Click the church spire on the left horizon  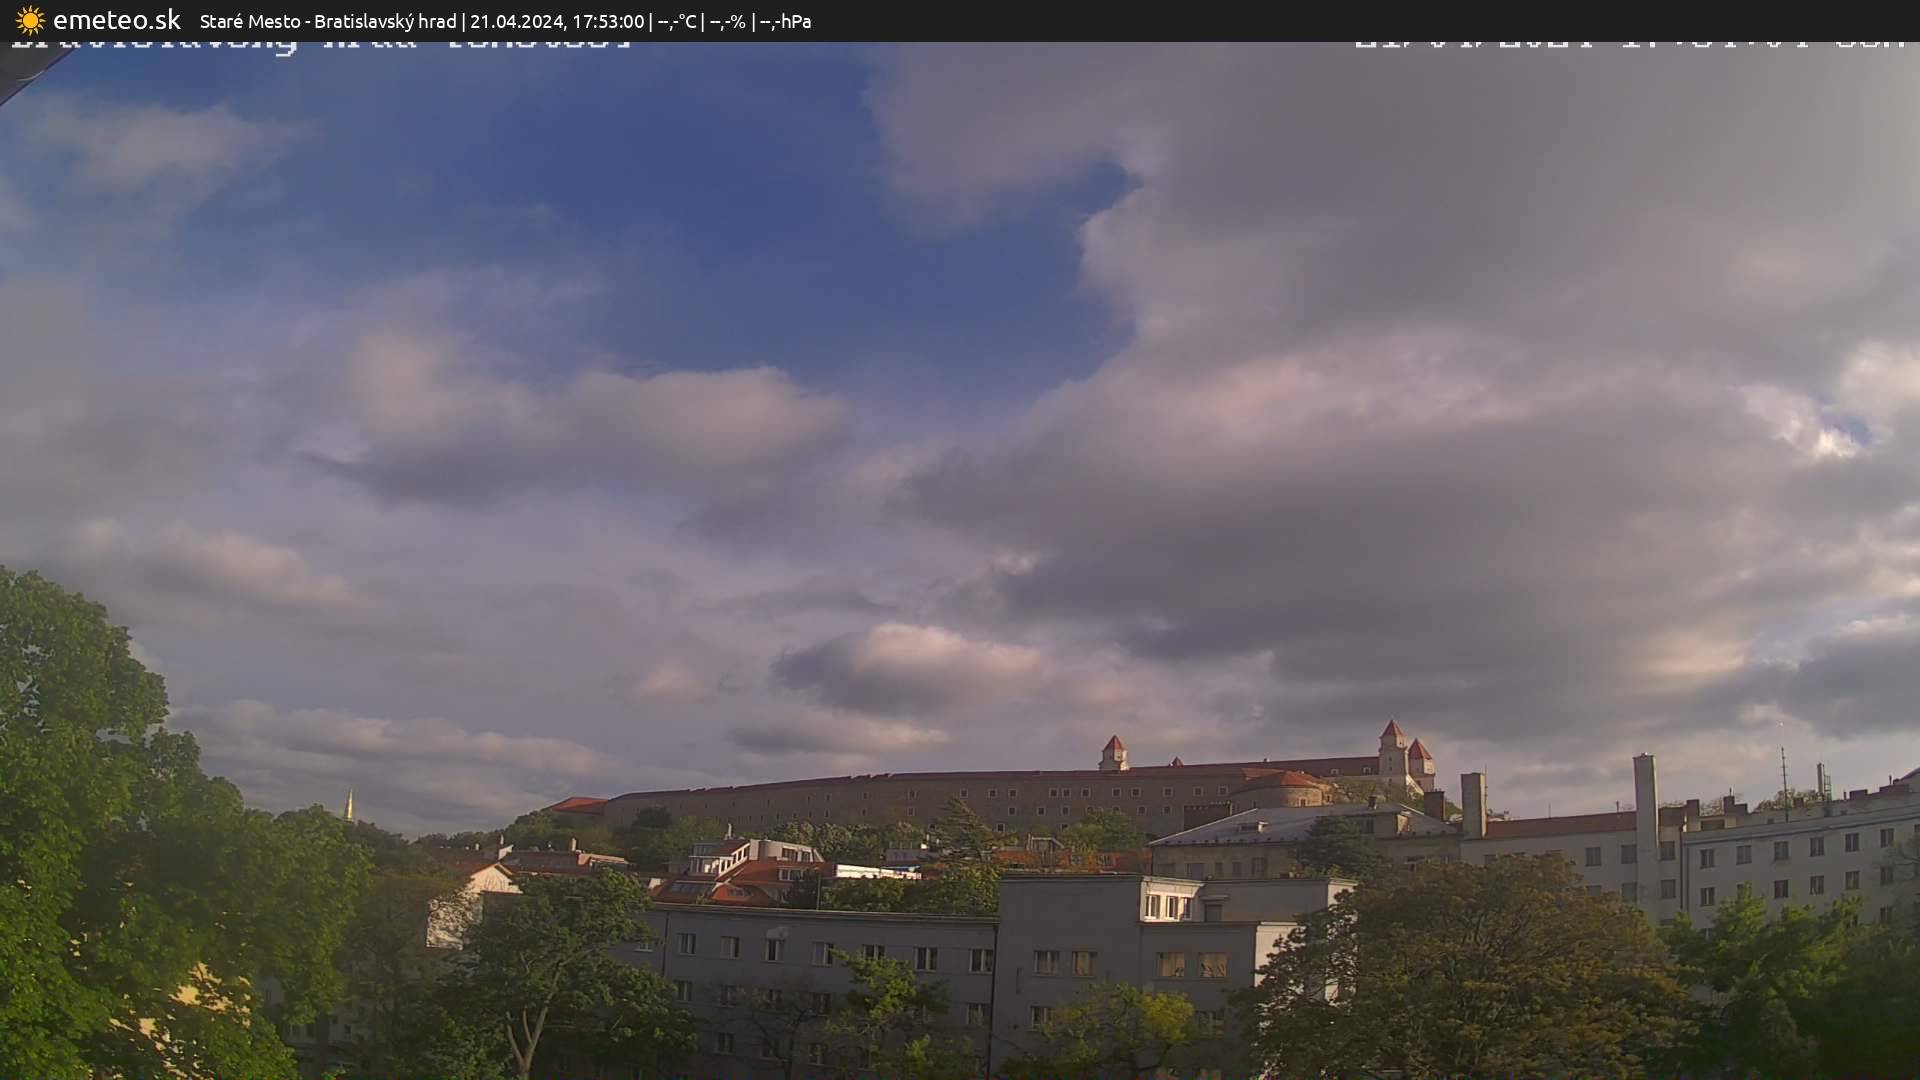(352, 800)
